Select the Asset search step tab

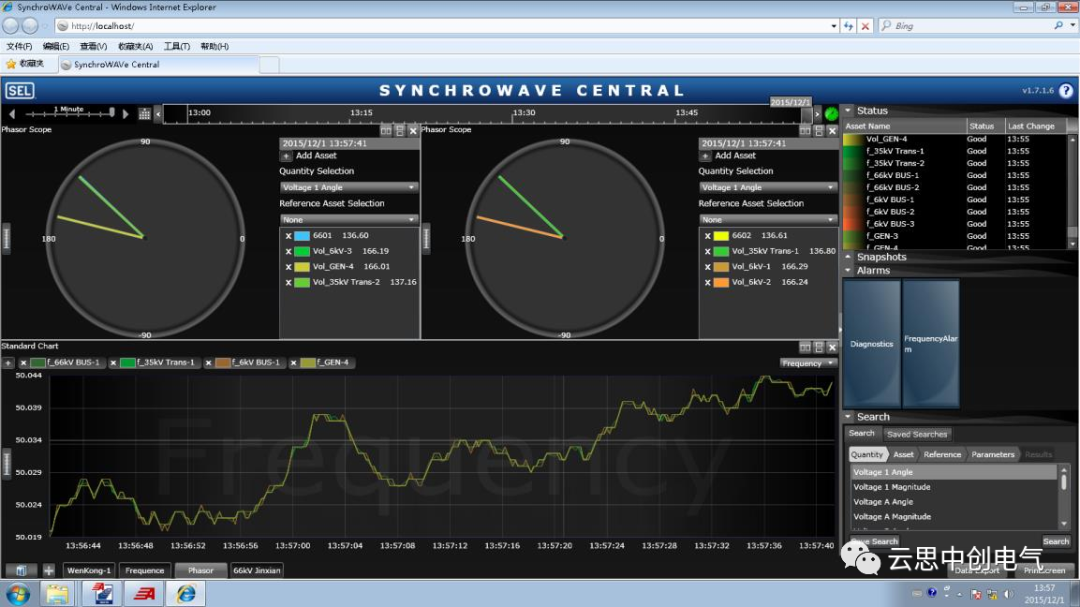tap(903, 455)
